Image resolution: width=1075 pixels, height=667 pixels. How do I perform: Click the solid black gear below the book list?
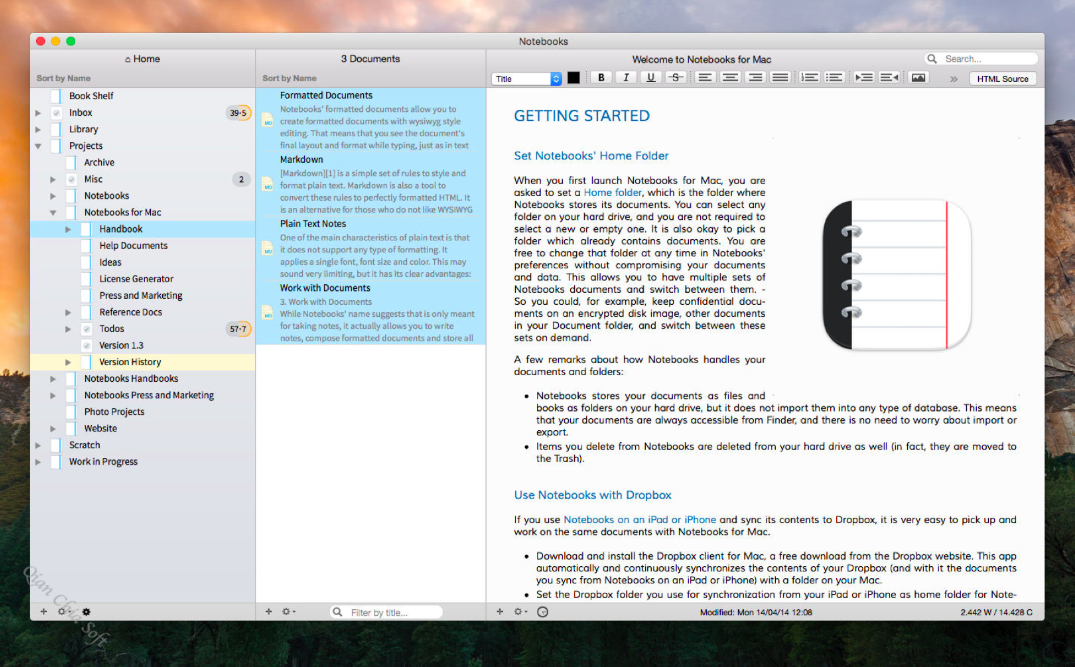pyautogui.click(x=86, y=611)
